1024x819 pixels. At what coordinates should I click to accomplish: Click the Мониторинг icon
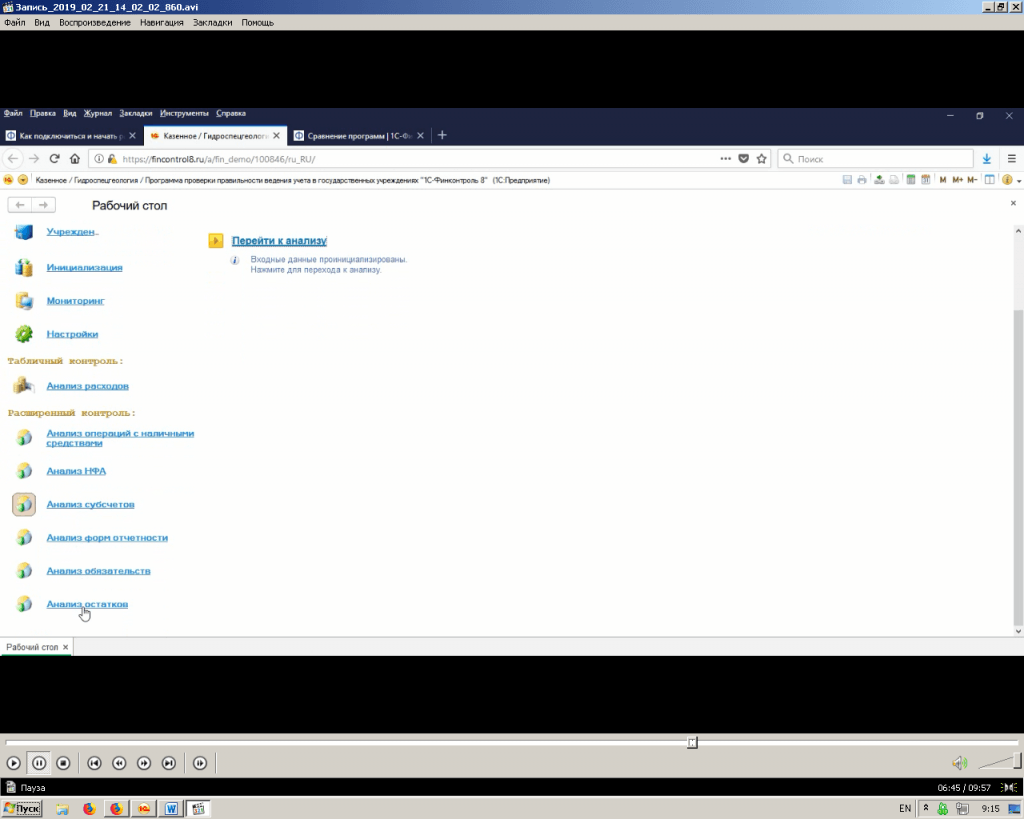pos(25,301)
